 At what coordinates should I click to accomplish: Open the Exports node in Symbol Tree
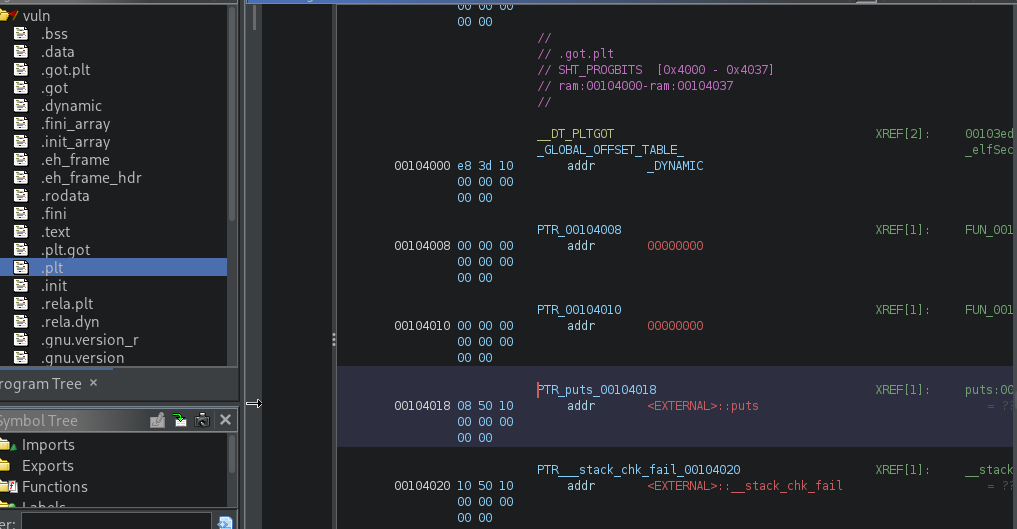[47, 466]
